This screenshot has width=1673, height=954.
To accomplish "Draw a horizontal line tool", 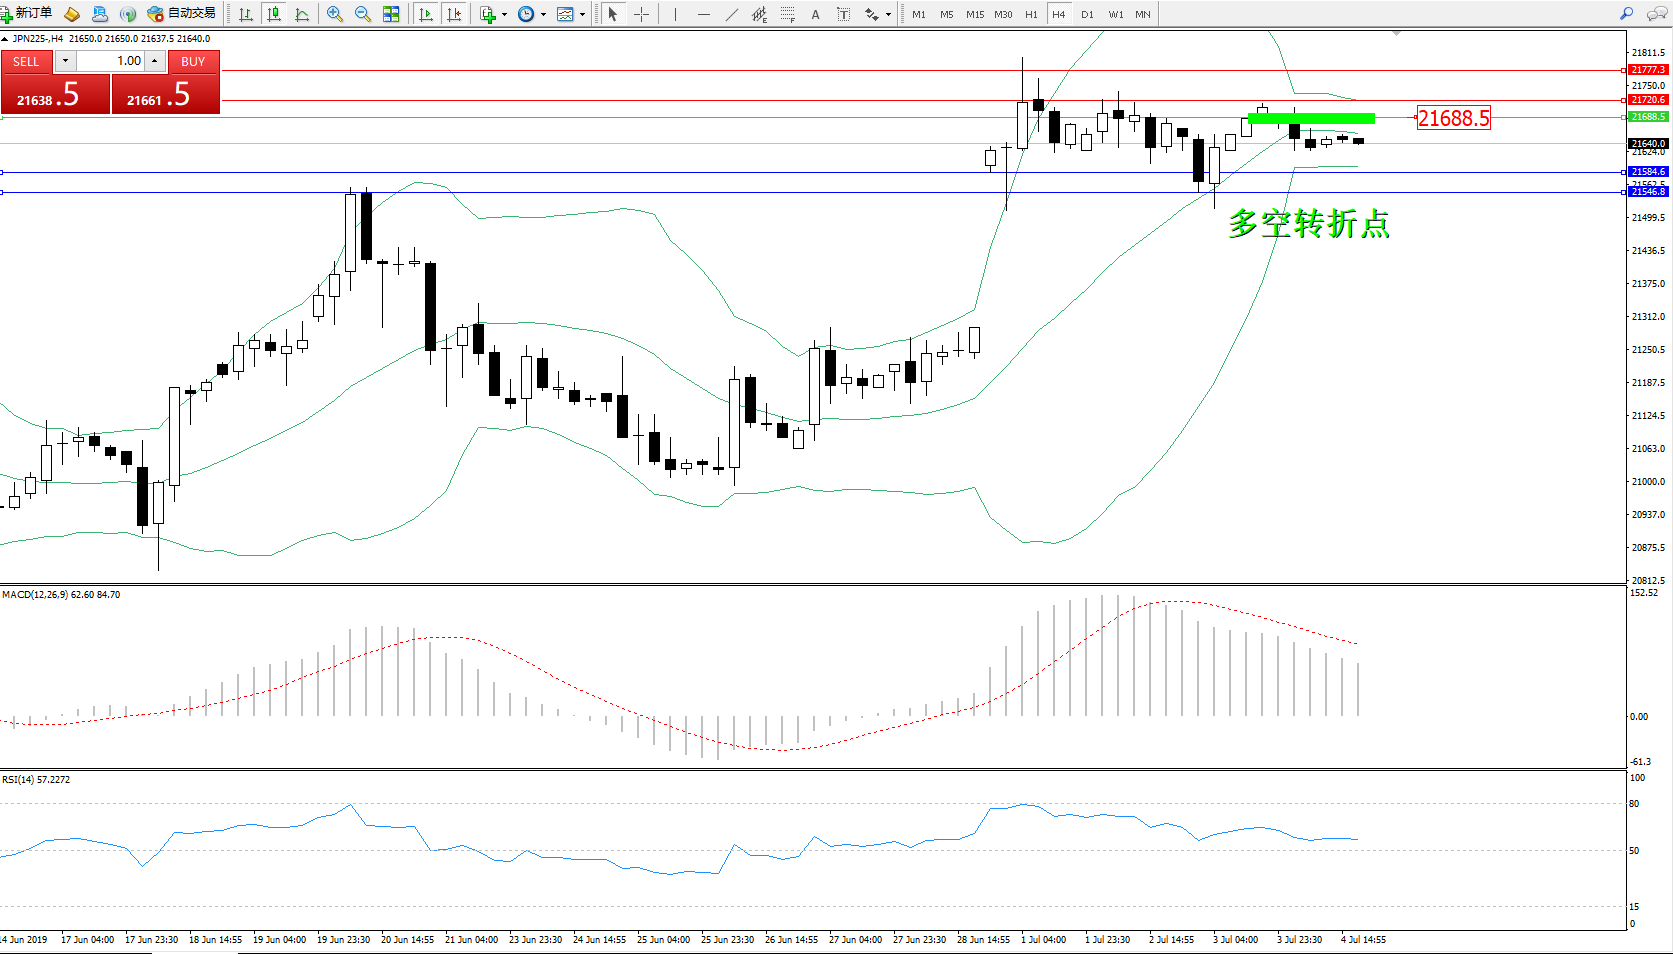I will point(704,14).
